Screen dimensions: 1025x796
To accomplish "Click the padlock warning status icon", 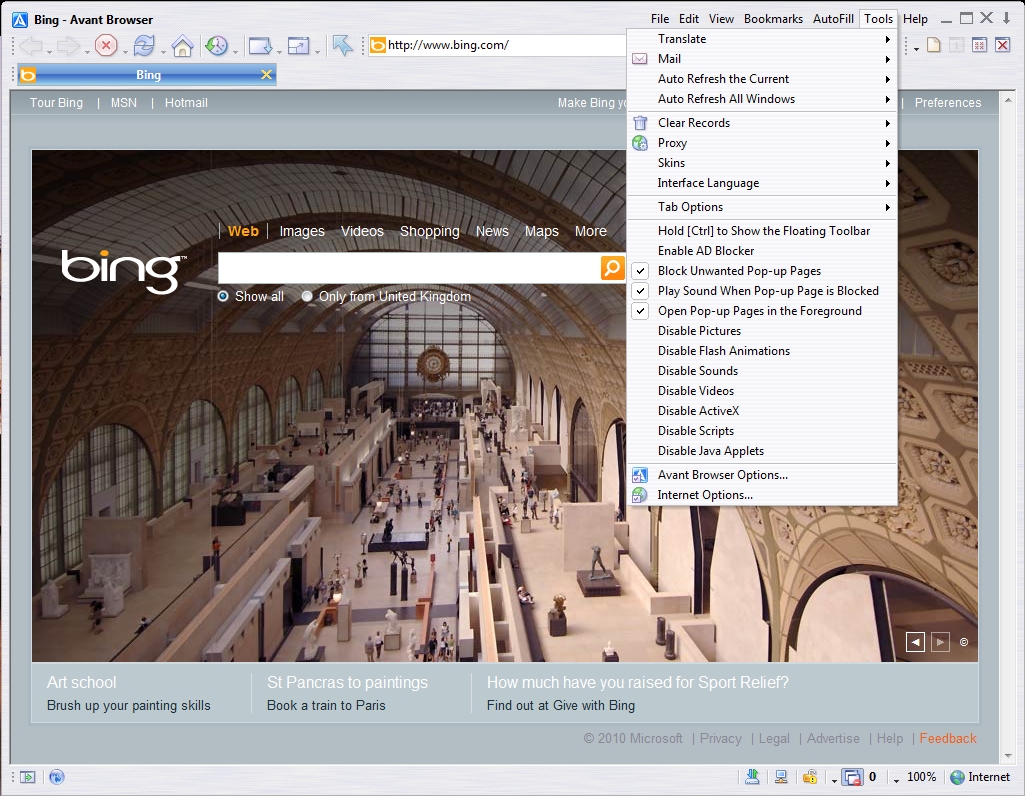I will [x=810, y=776].
